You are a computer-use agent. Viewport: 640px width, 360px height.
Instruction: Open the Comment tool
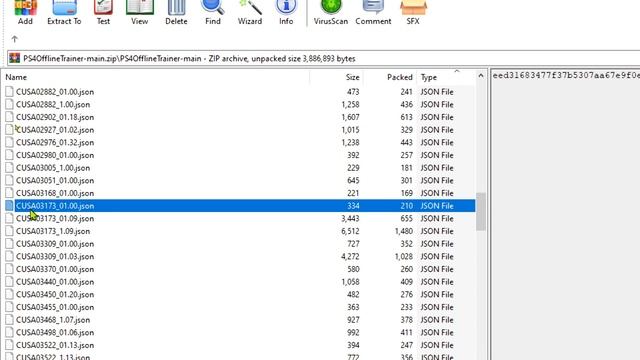point(373,13)
